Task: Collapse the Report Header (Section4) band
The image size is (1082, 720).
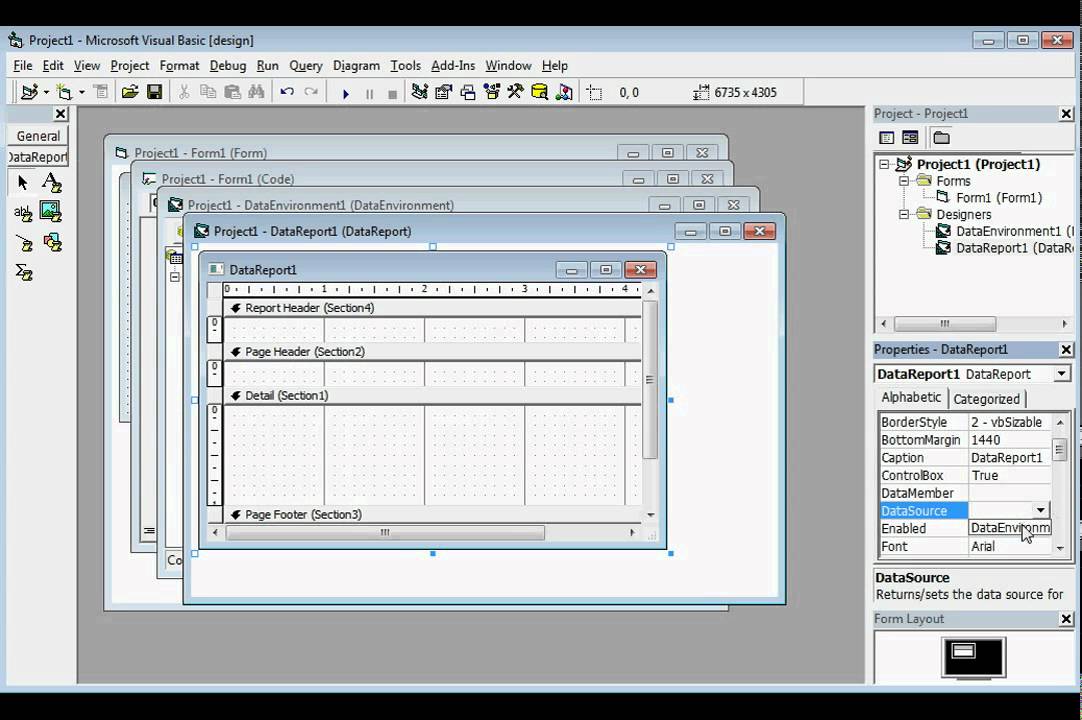Action: 235,308
